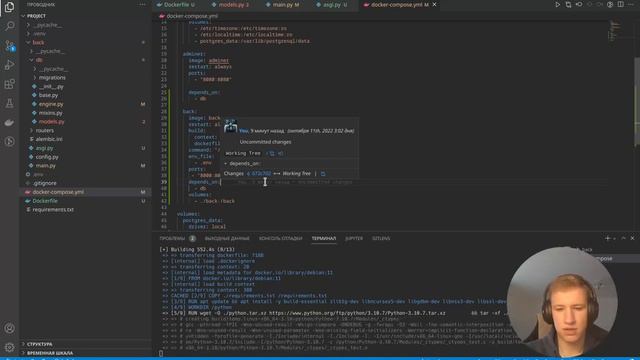Screen dimensions: 640x360
Task: Open the ВЫХОДНЫЕ ДАННЫЕ panel tab
Action: click(x=227, y=238)
